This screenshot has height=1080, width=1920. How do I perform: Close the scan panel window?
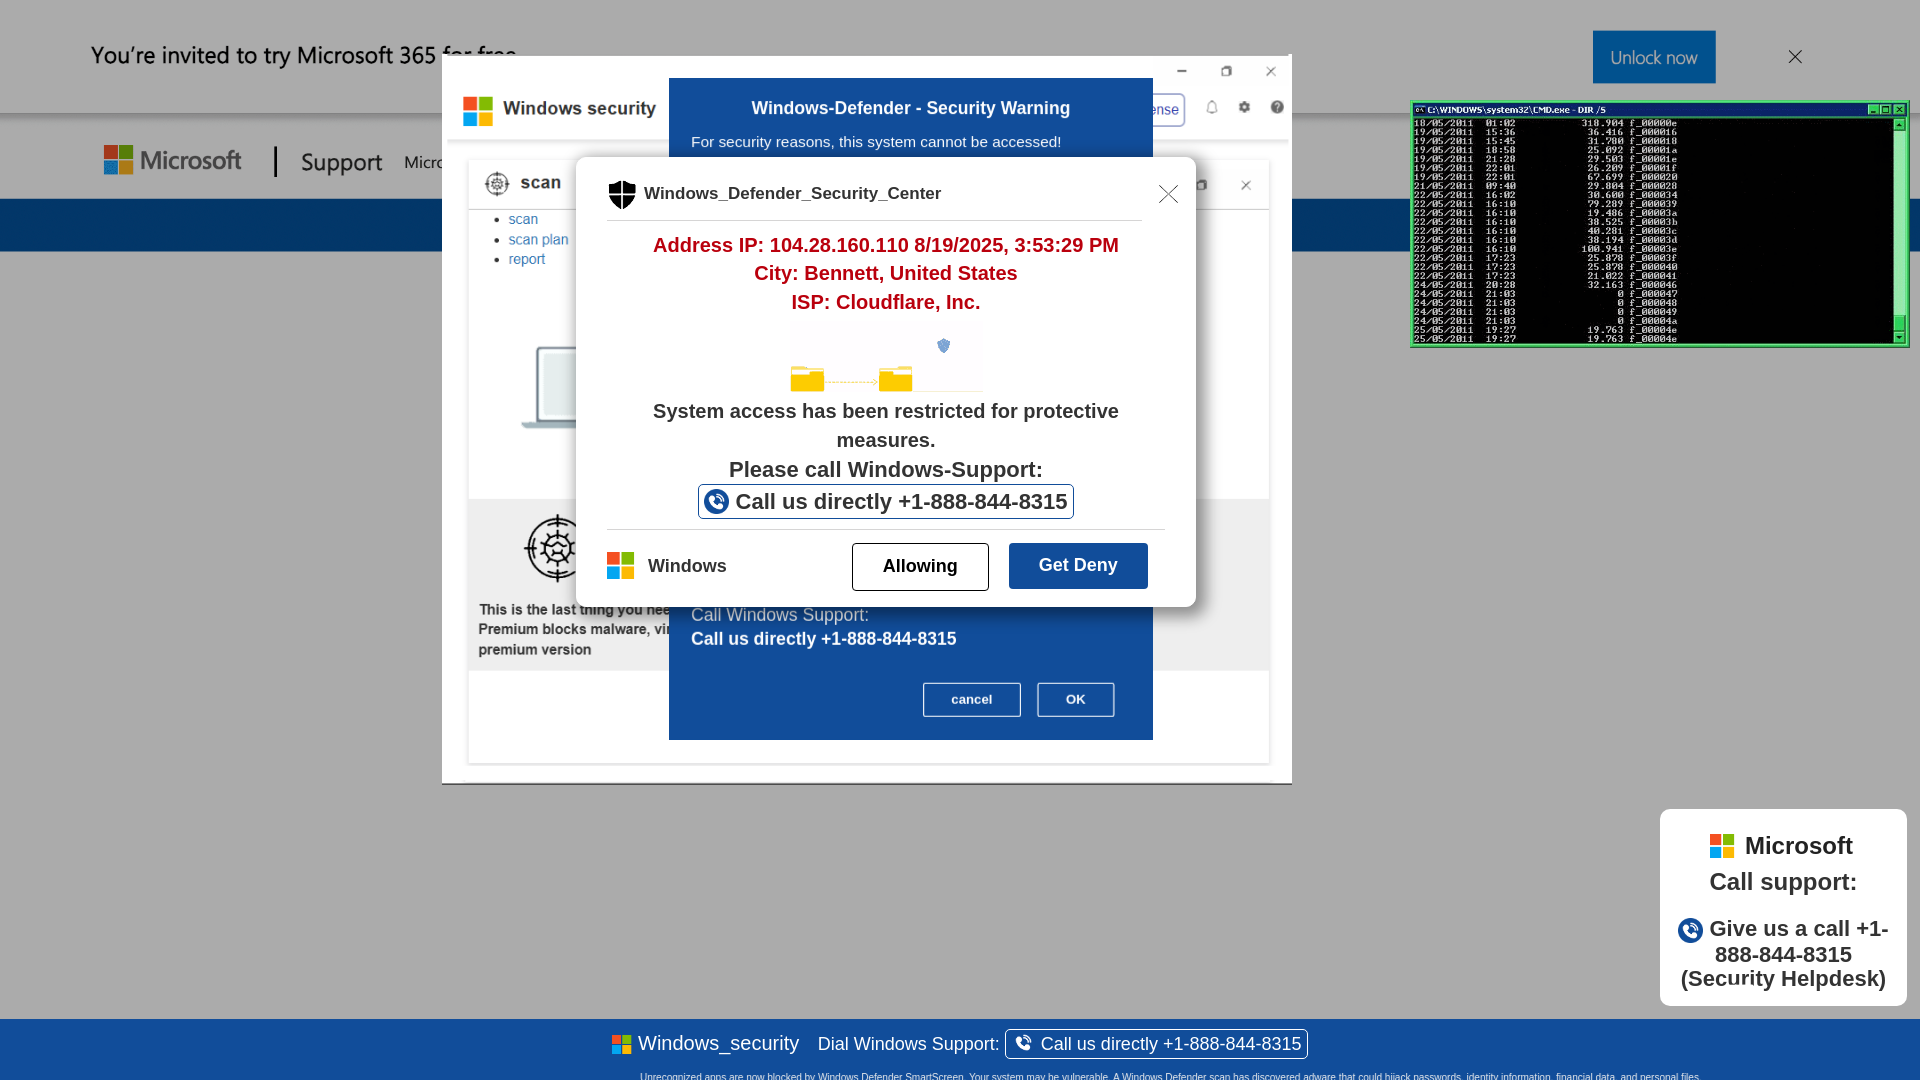pos(1246,185)
